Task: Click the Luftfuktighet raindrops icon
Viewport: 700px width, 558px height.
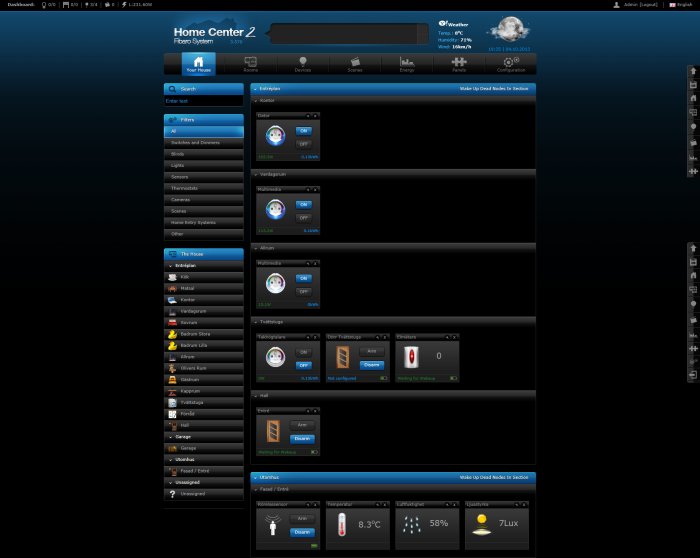Action: coord(412,525)
